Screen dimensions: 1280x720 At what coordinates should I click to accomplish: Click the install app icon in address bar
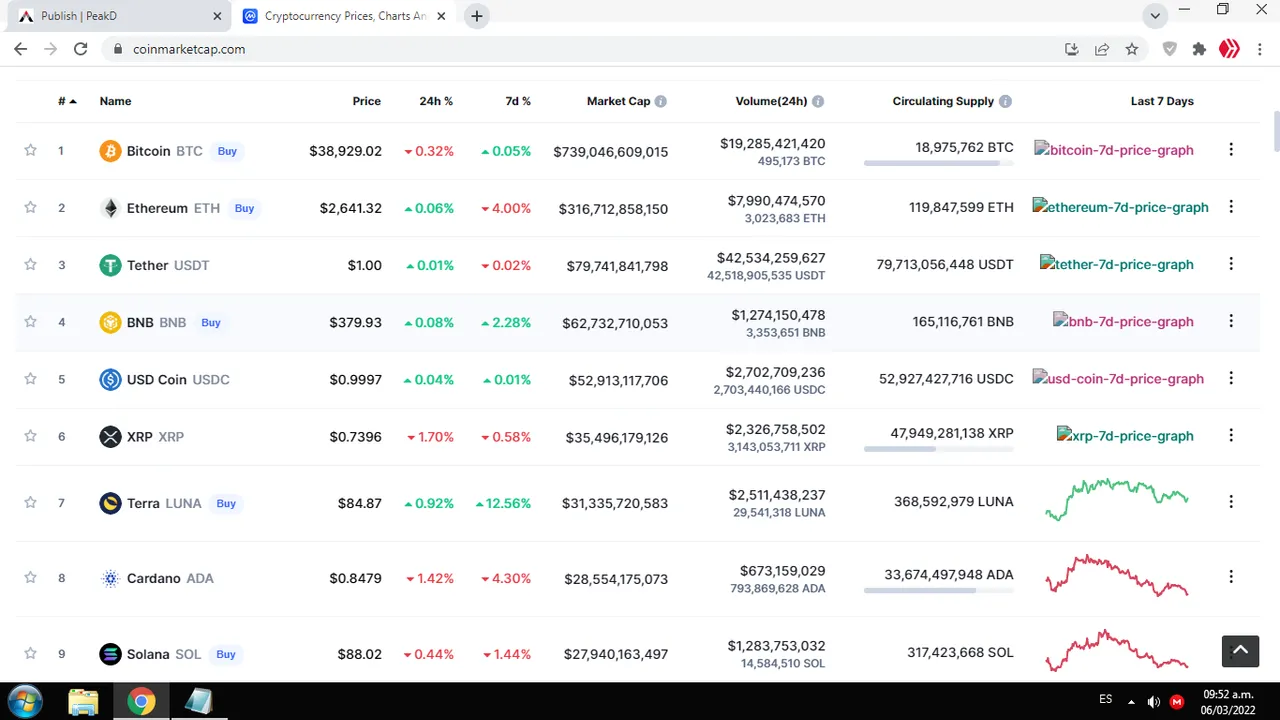click(x=1072, y=49)
